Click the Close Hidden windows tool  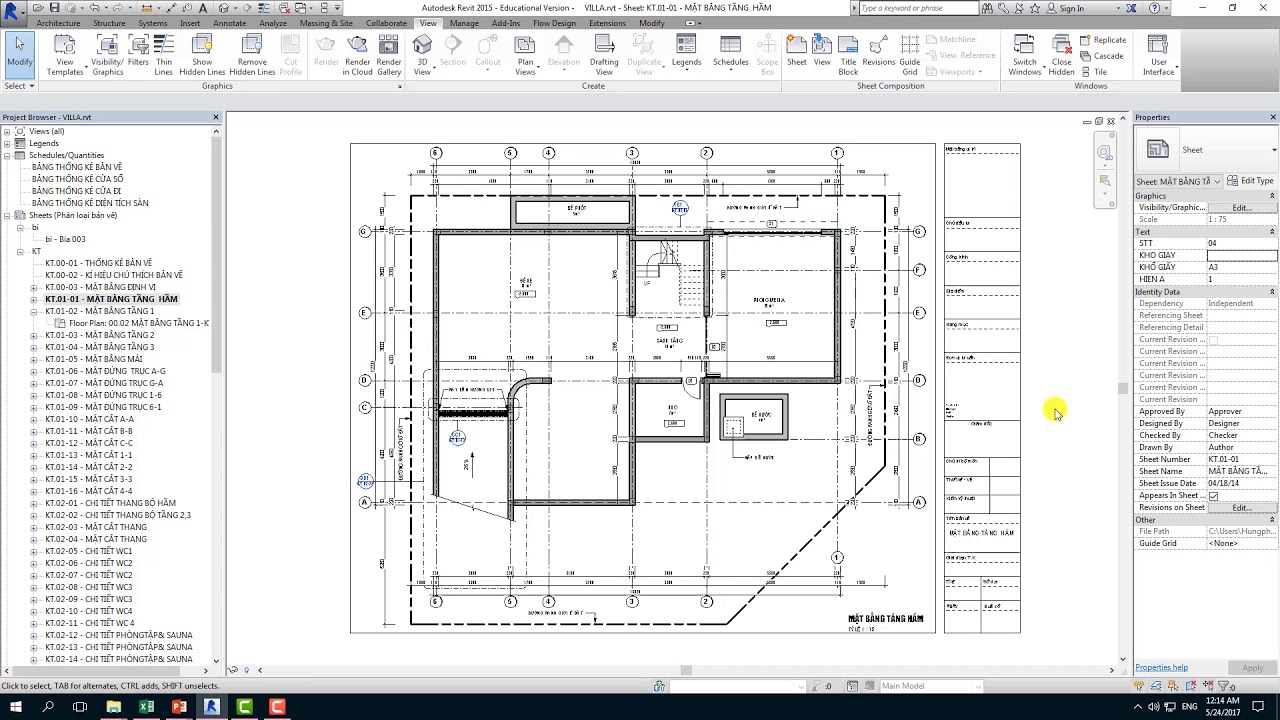coord(1061,55)
